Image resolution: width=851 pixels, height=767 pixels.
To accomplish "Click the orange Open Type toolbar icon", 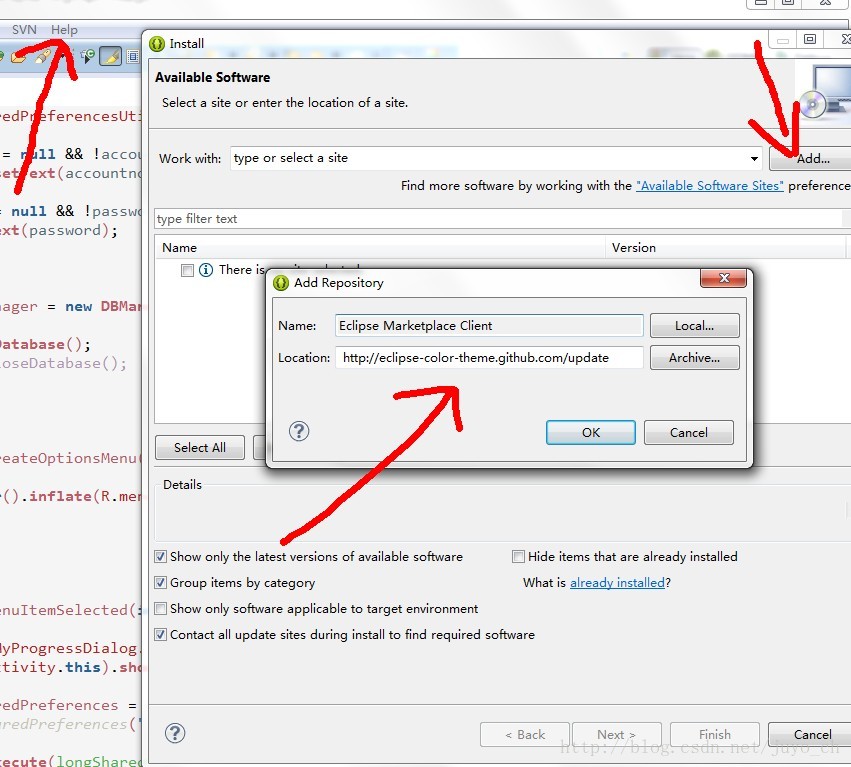I will 17,56.
